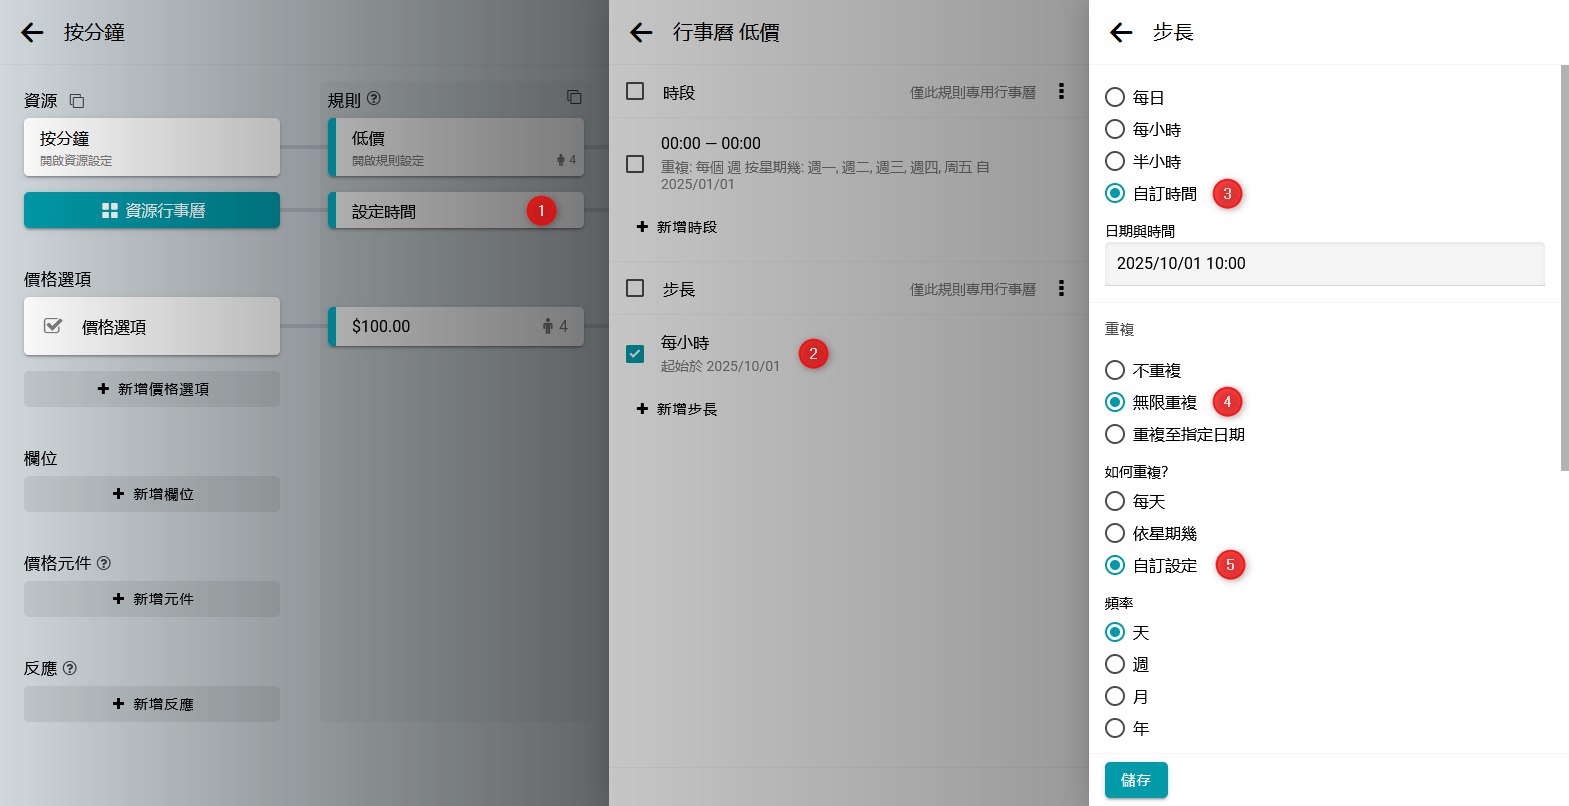The width and height of the screenshot is (1569, 806).
Task: Click back arrow beside 行事曆 低價
Action: coord(641,33)
